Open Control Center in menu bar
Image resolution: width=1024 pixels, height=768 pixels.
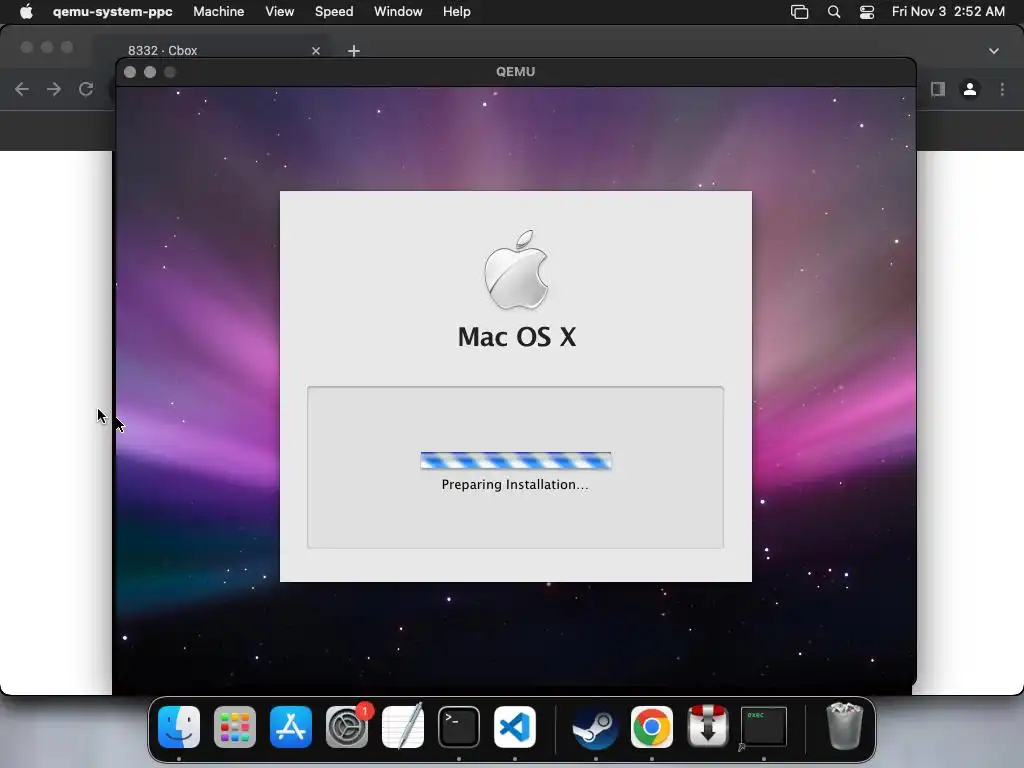click(867, 12)
